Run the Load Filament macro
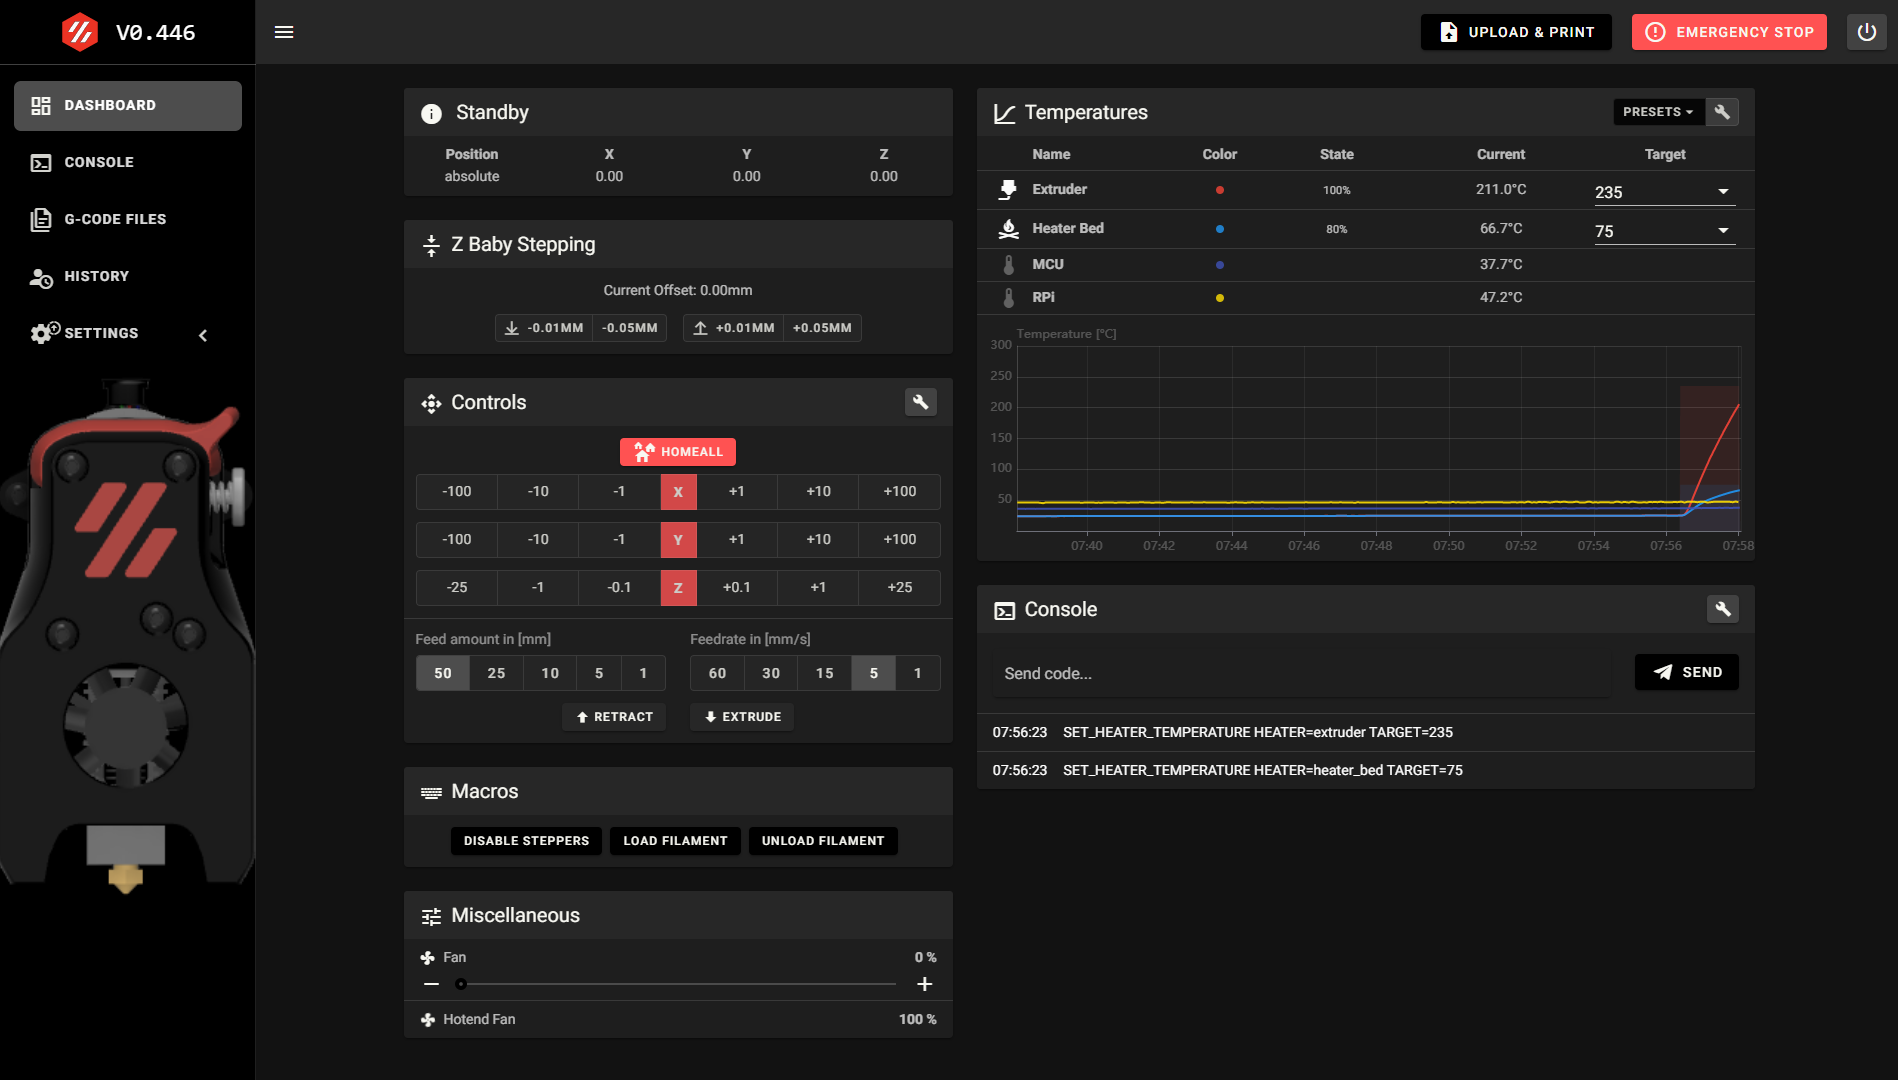1898x1080 pixels. pos(675,841)
